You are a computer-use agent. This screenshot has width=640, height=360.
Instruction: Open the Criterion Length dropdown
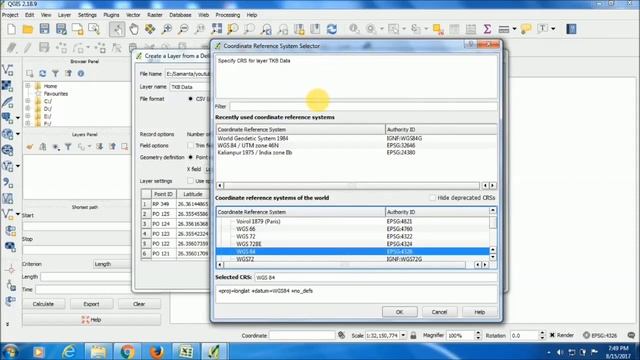tap(112, 264)
